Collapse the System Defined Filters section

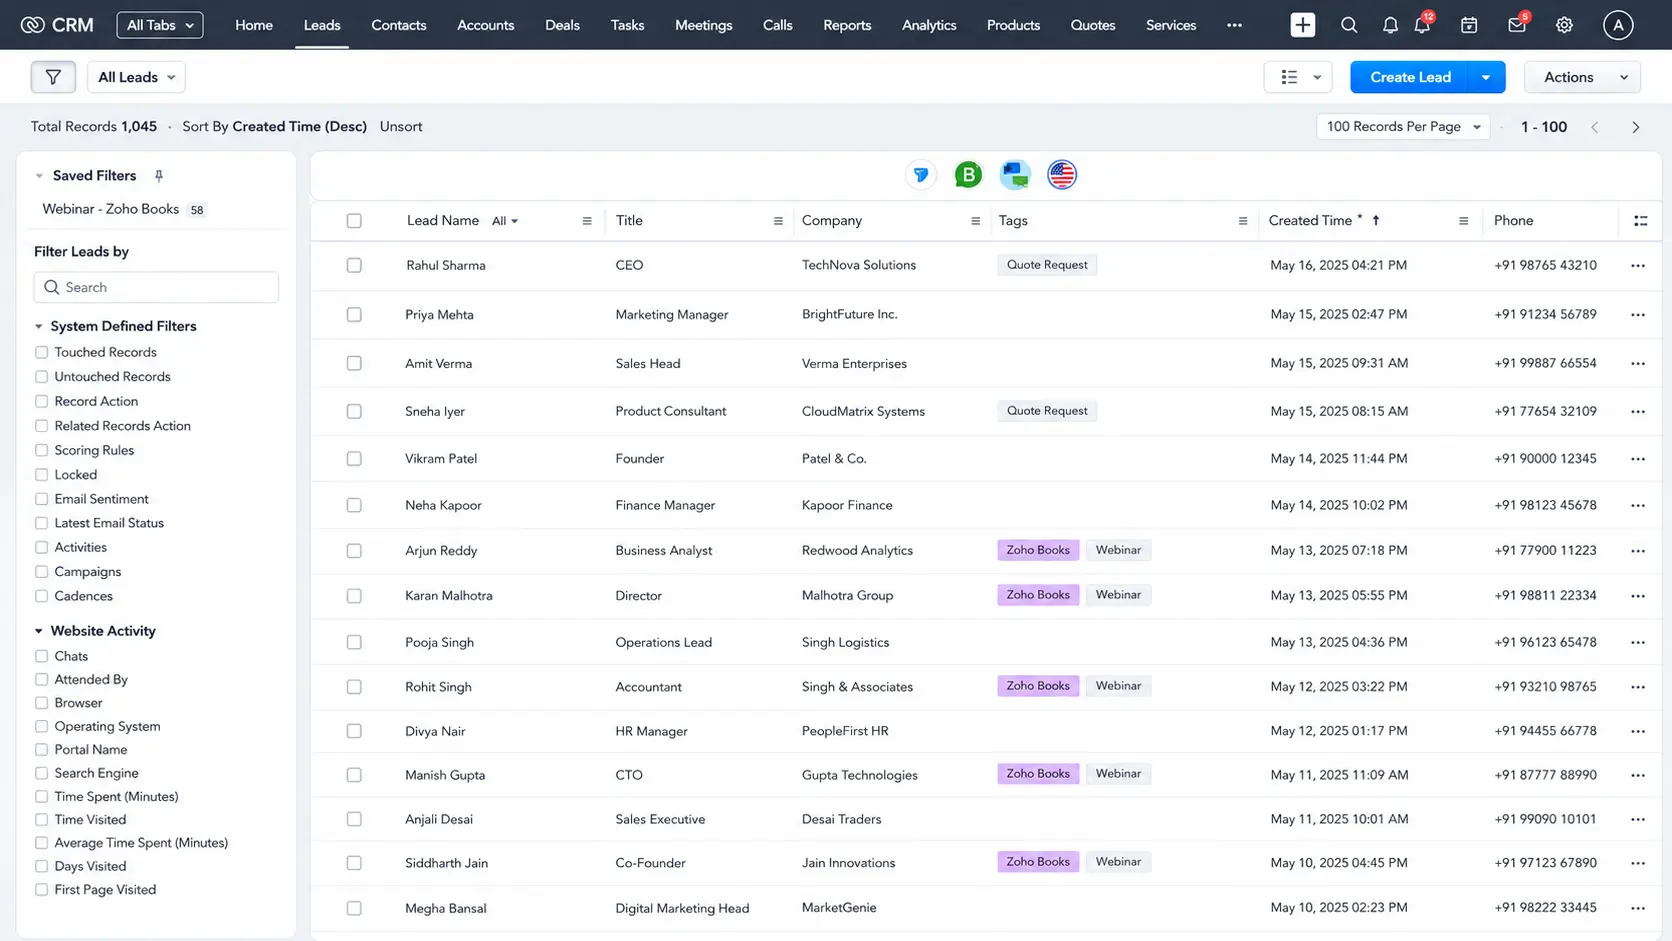pos(39,327)
